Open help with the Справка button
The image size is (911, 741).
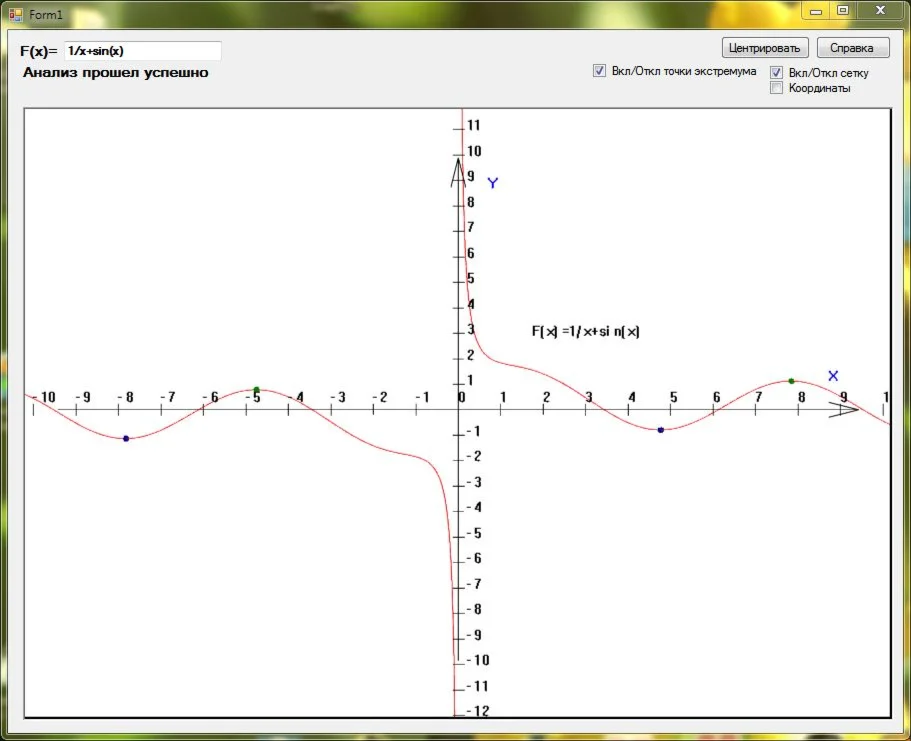[x=852, y=48]
